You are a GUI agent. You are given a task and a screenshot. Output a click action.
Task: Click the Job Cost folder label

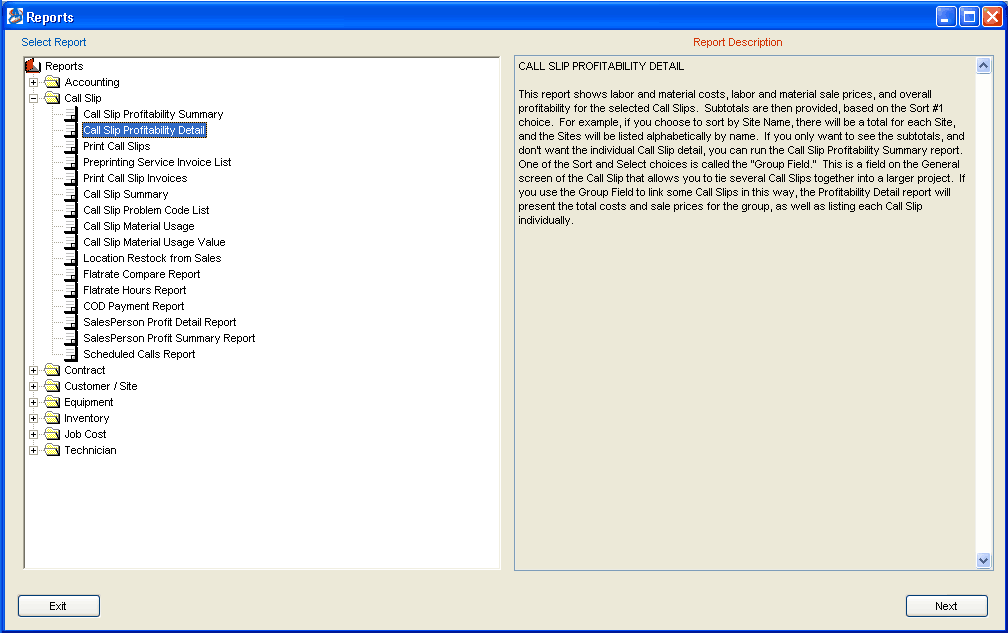85,434
